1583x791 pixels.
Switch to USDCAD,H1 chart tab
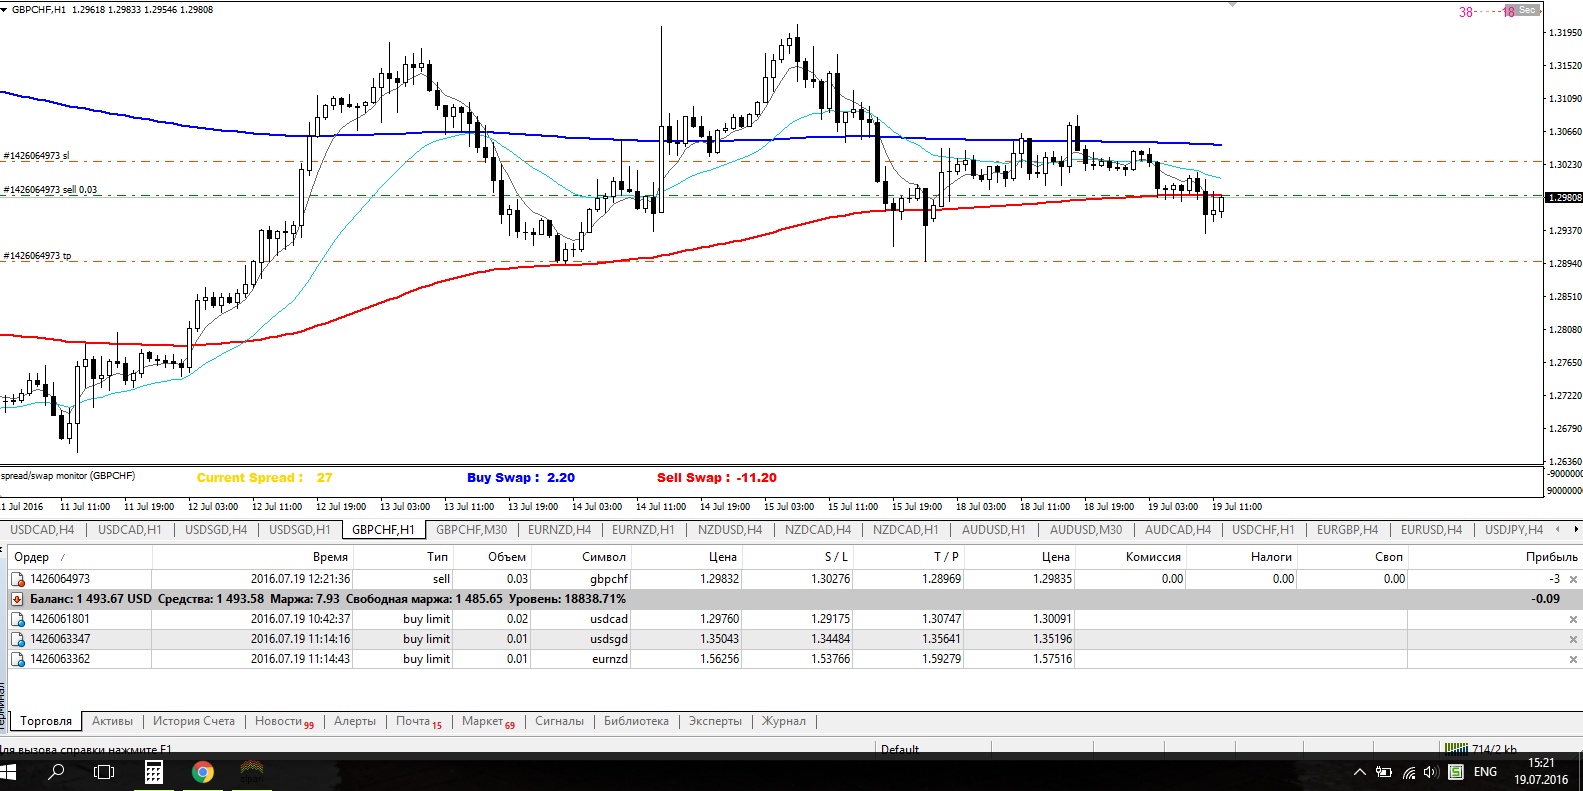[x=129, y=530]
